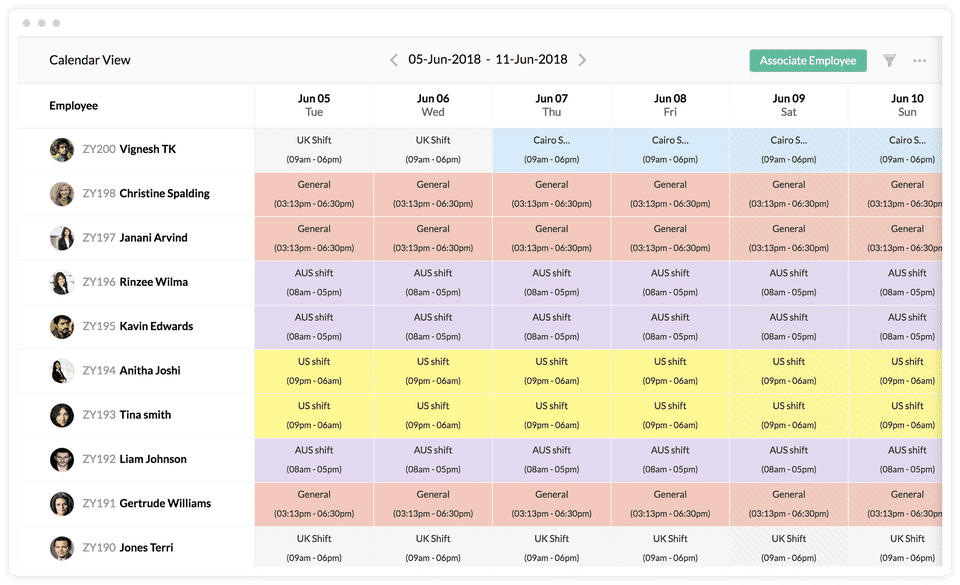Click Jones Terri's UK Shift on Jun 05
The width and height of the screenshot is (960, 585).
tap(314, 546)
